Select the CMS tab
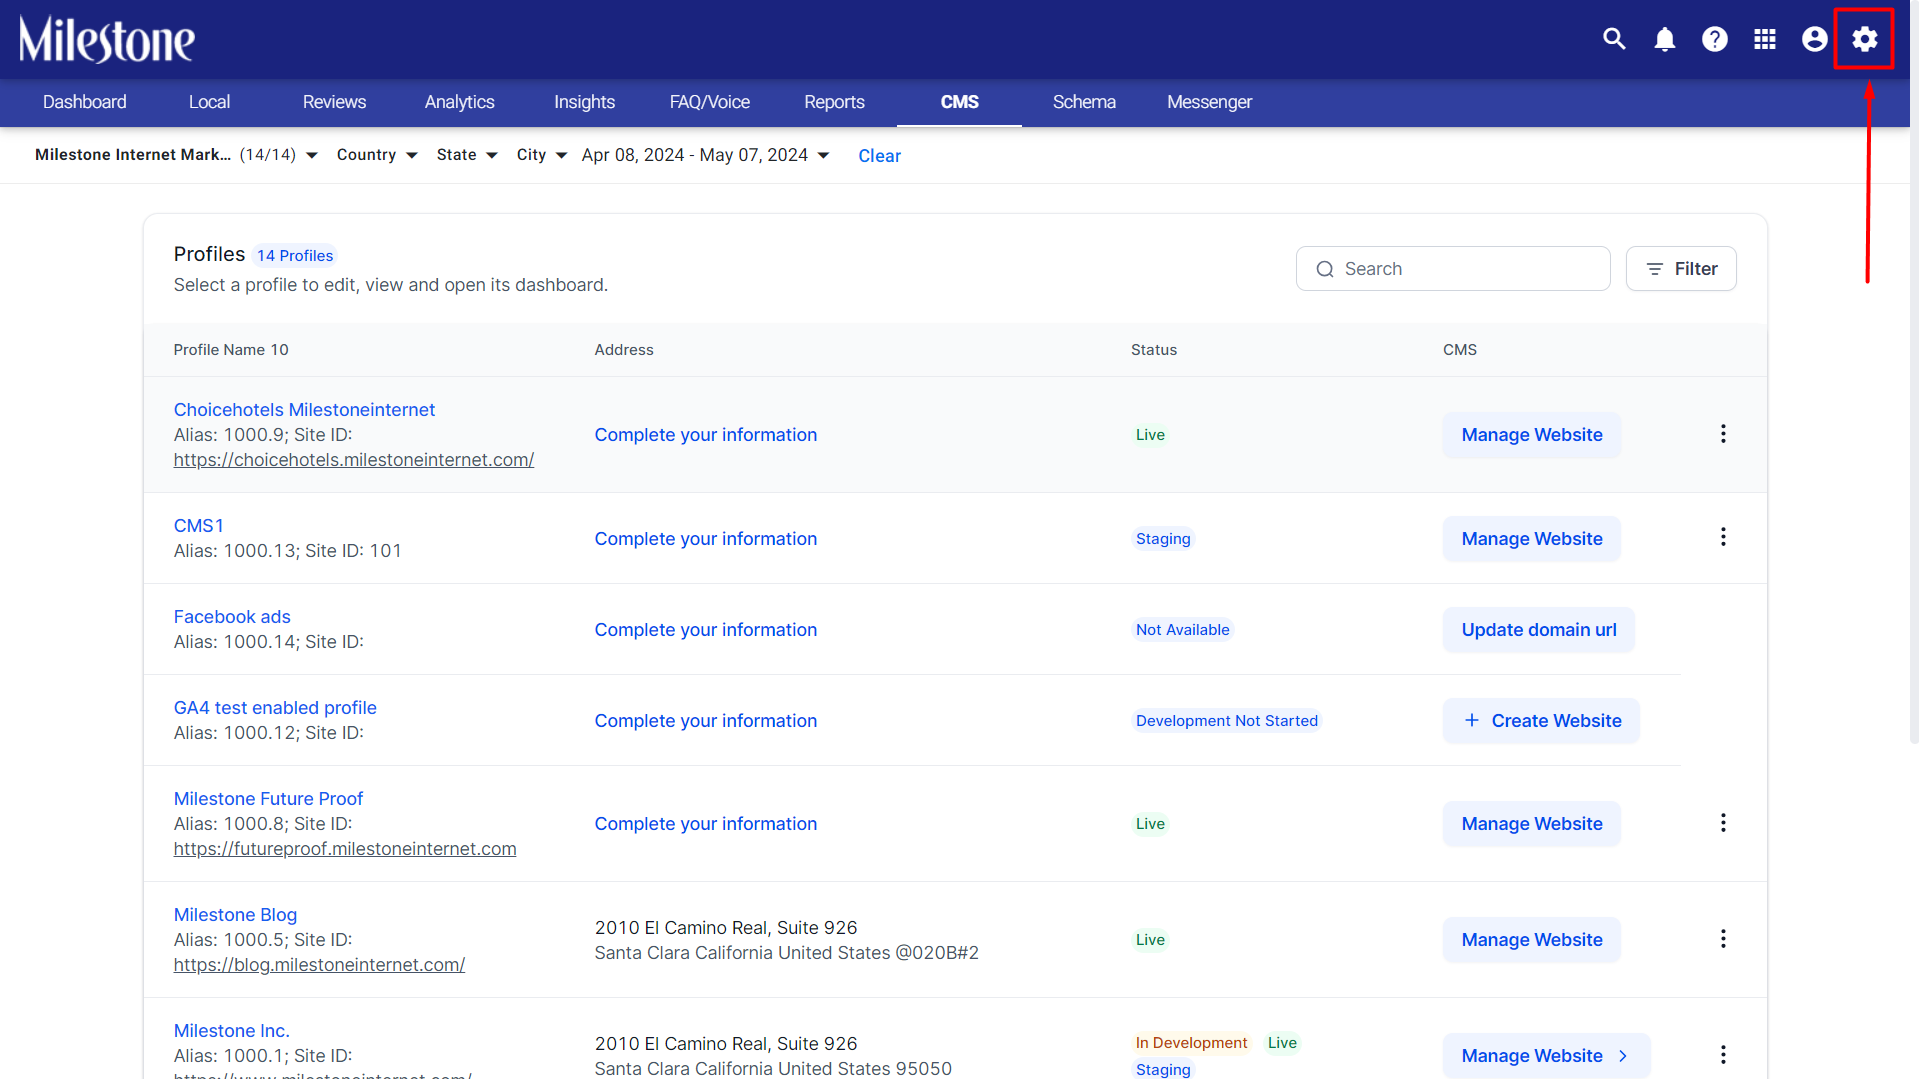Viewport: 1919px width, 1079px height. [959, 102]
